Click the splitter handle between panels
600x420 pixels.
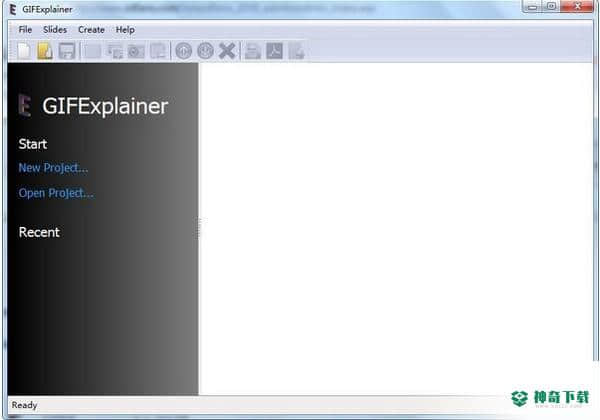tap(199, 228)
